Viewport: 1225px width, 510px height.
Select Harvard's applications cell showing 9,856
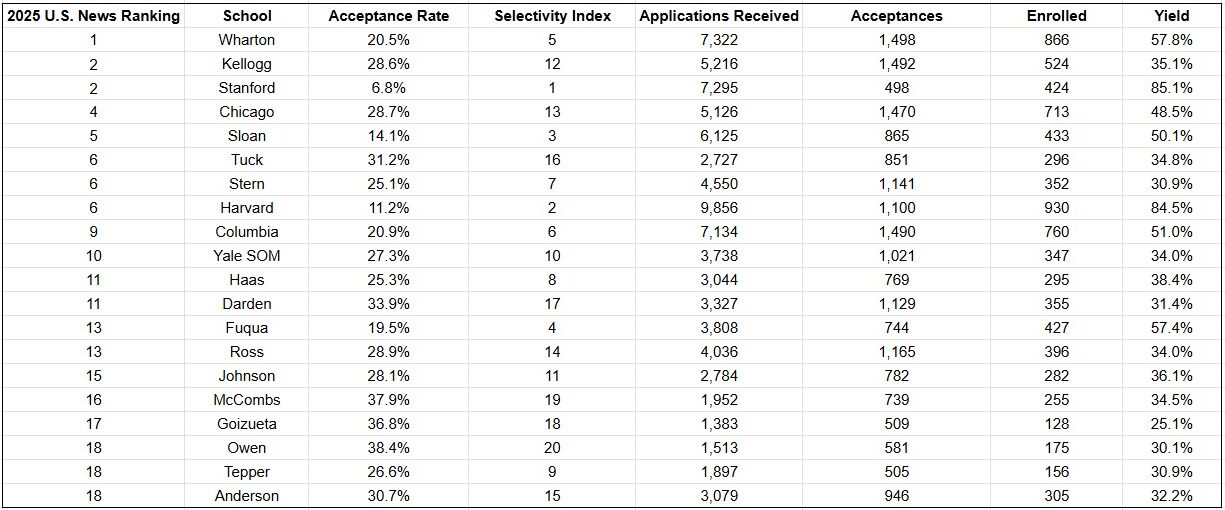(719, 208)
